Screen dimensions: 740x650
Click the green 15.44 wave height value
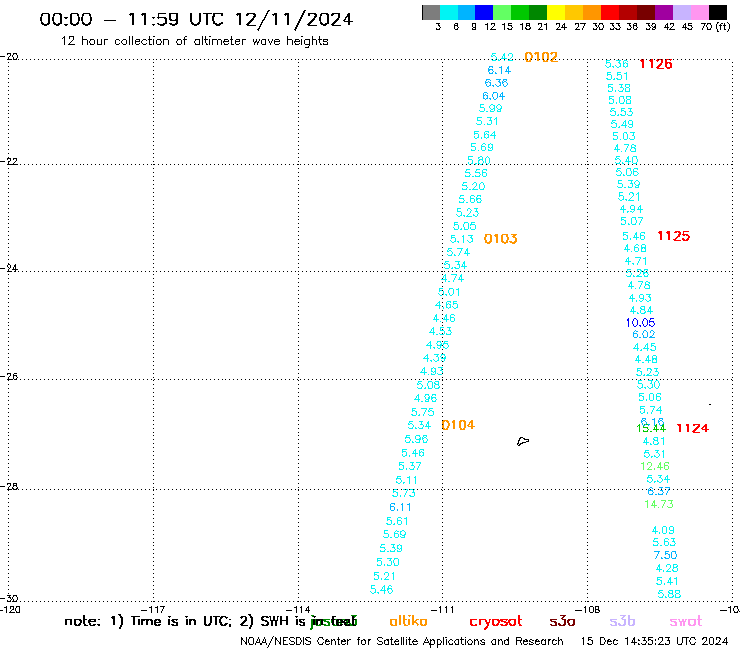[x=651, y=429]
